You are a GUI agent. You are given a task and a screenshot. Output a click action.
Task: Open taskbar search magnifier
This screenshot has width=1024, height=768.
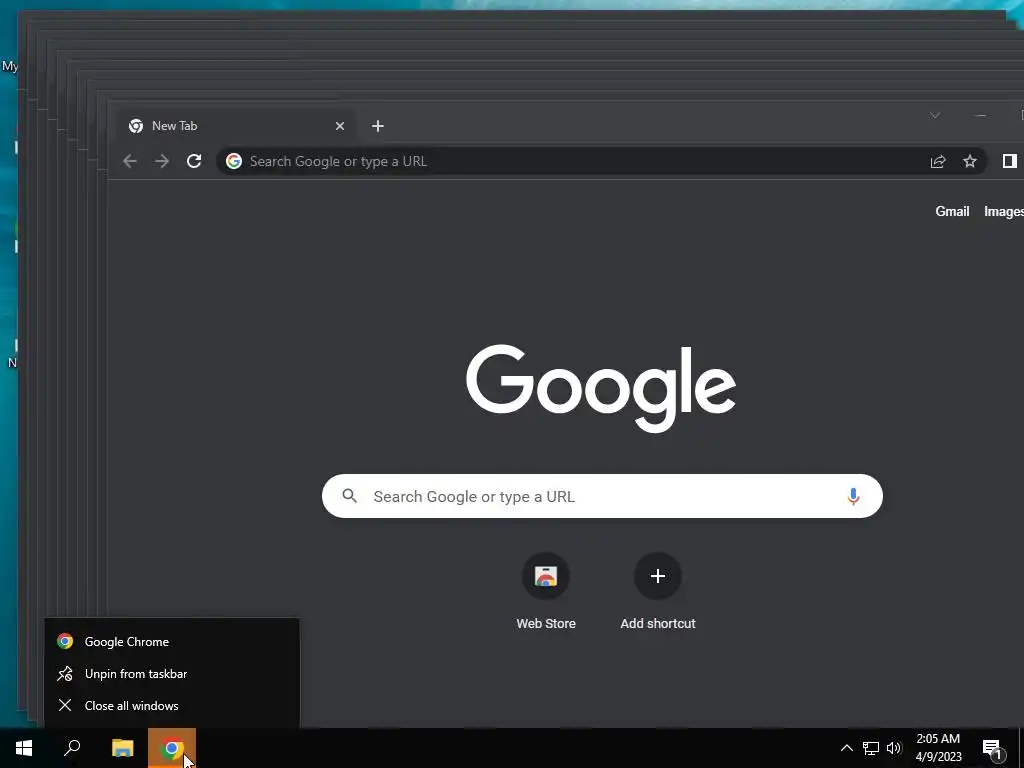pyautogui.click(x=72, y=748)
